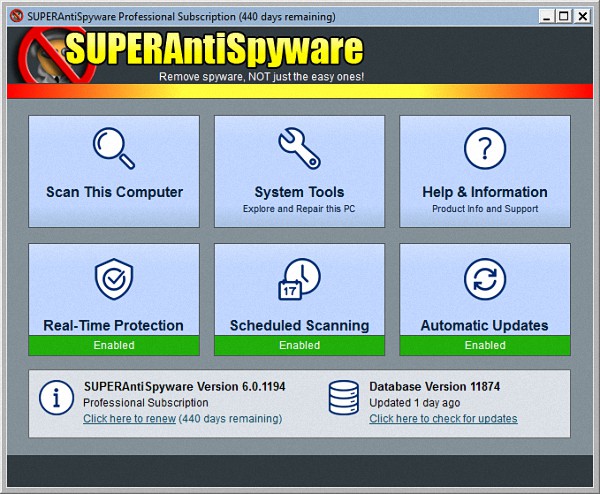Screen dimensions: 600x494
Task: Minimize the SUPERAntiSpyware window
Action: click(x=546, y=16)
